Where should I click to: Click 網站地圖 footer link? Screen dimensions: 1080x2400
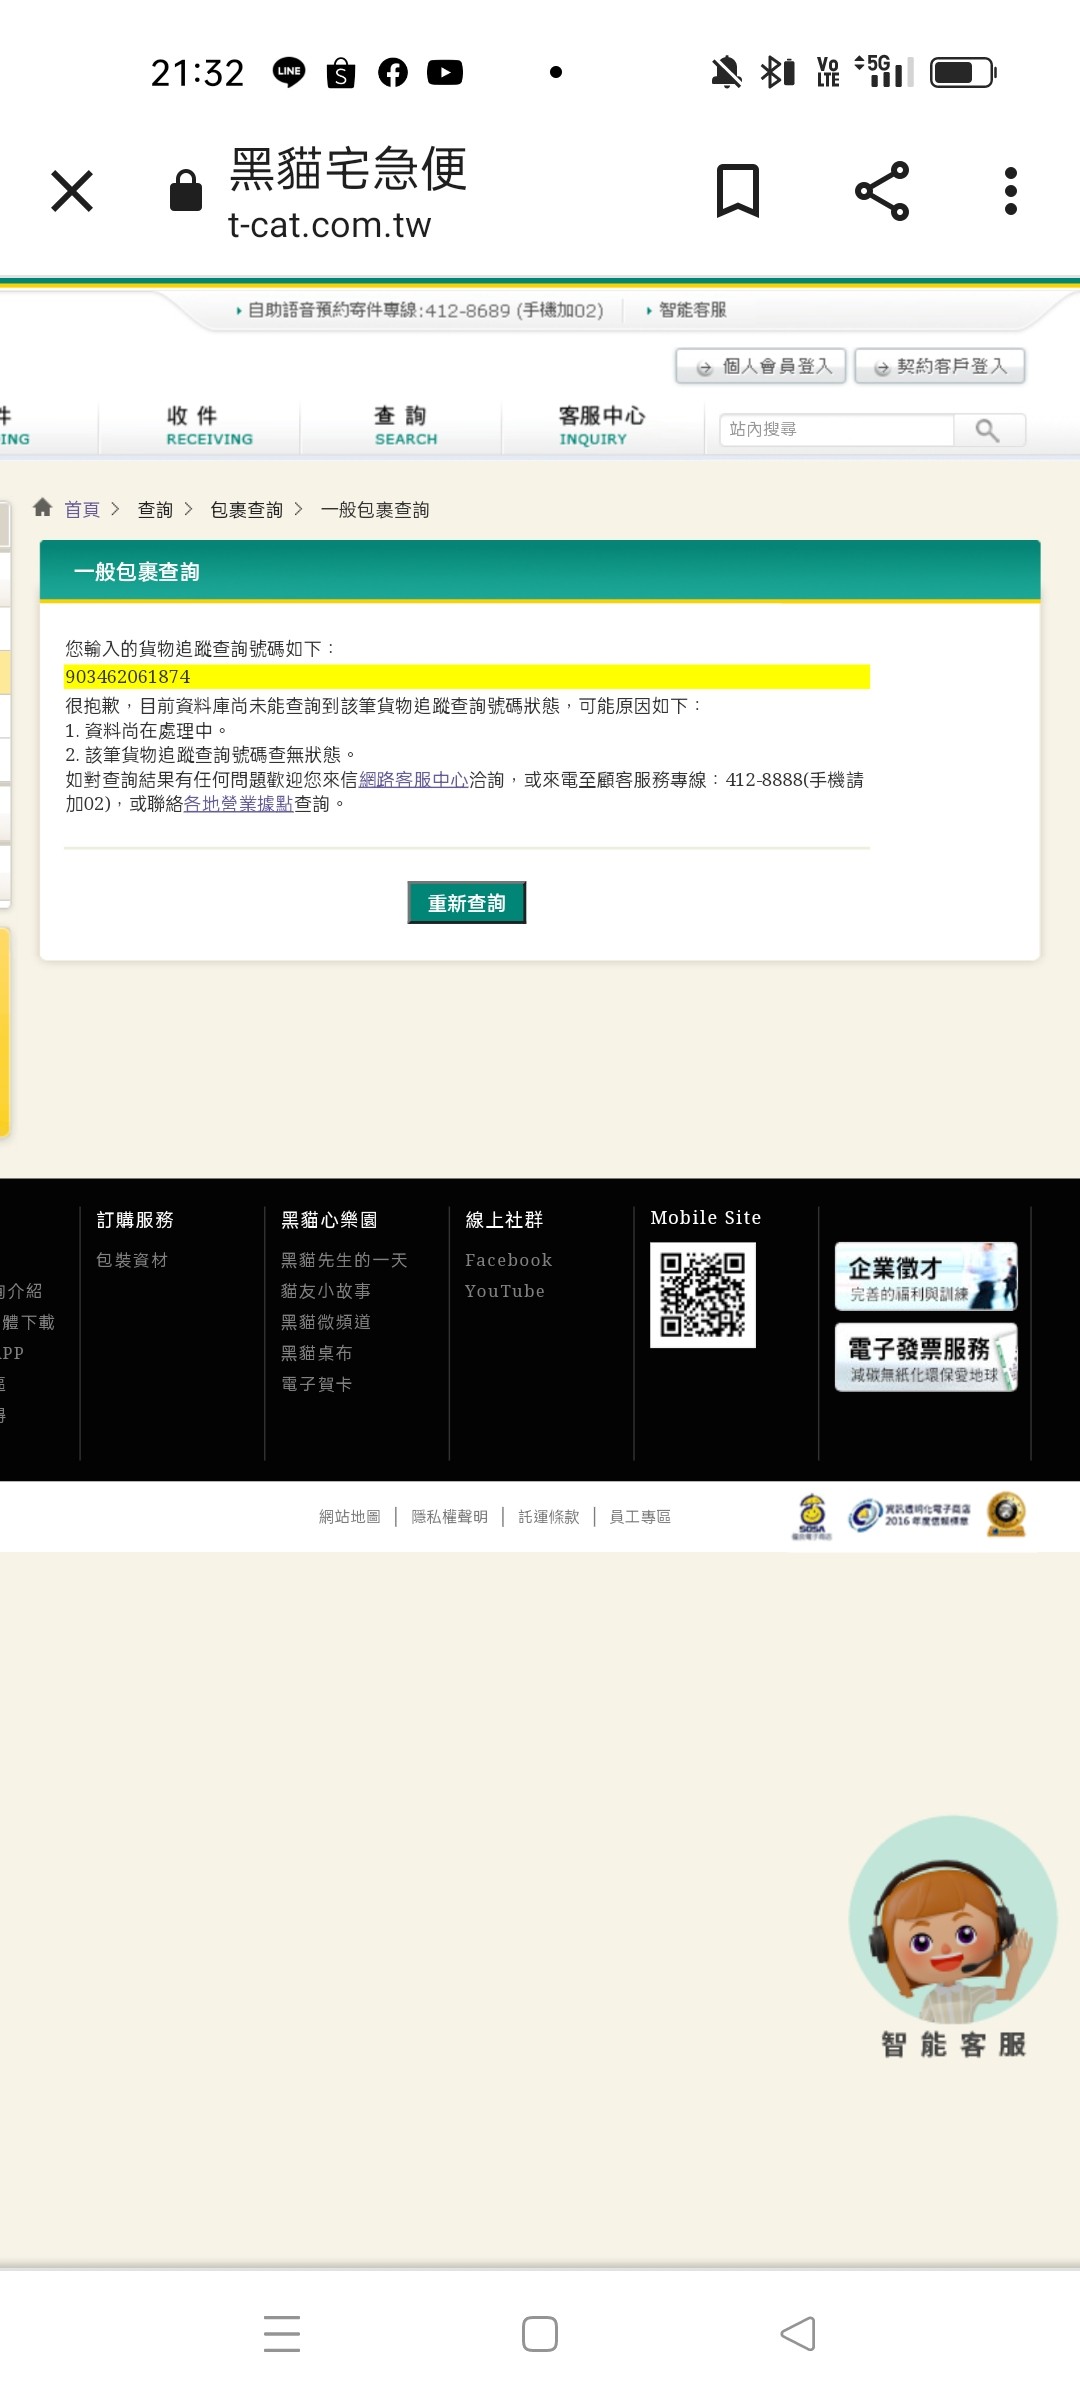pyautogui.click(x=350, y=1517)
